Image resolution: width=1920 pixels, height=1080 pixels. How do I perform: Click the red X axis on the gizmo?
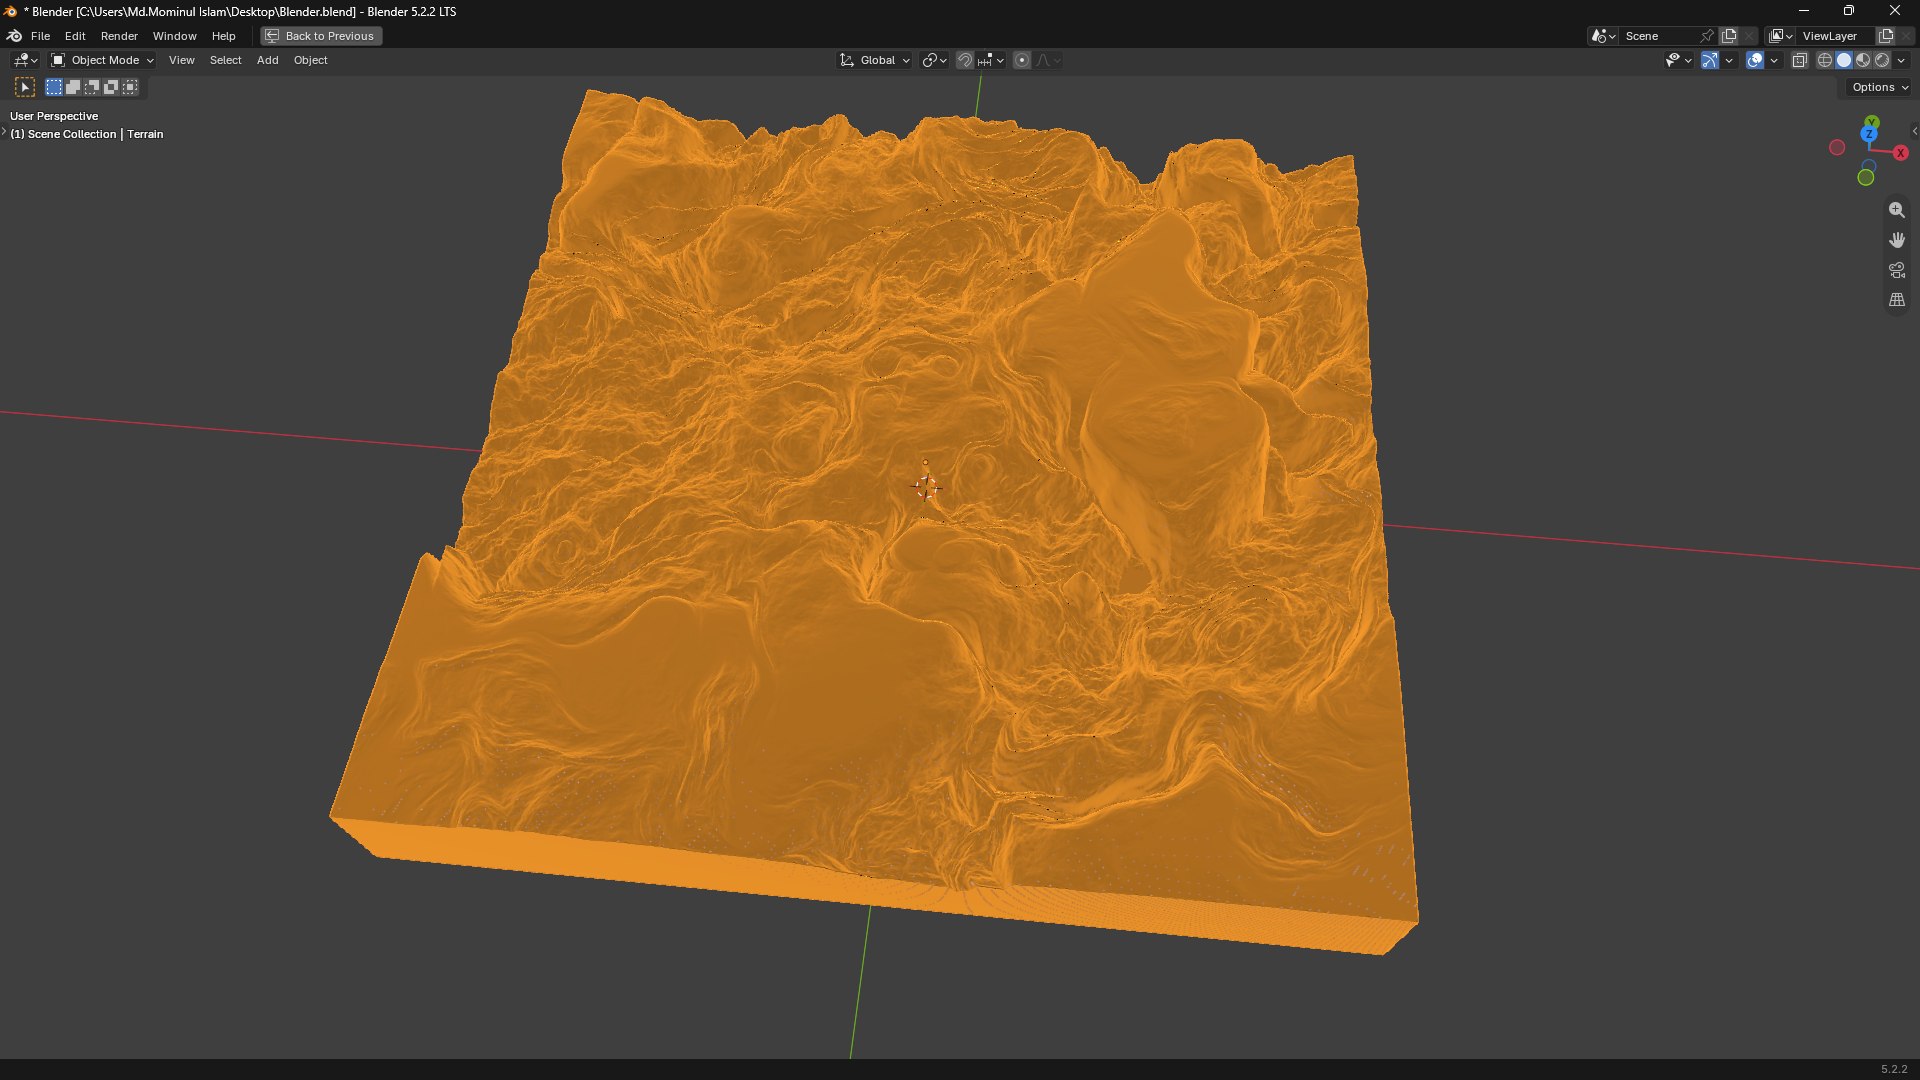pyautogui.click(x=1900, y=153)
